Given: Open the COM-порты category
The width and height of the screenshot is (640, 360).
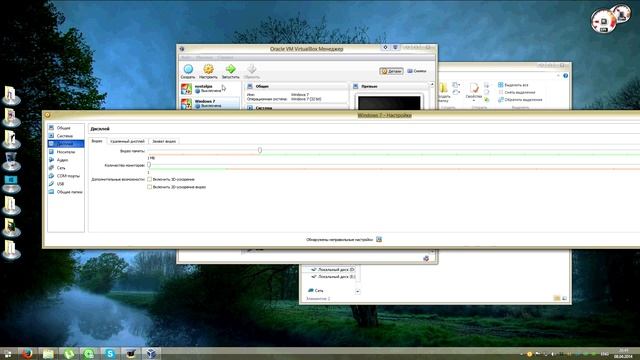Looking at the screenshot, I should (66, 176).
